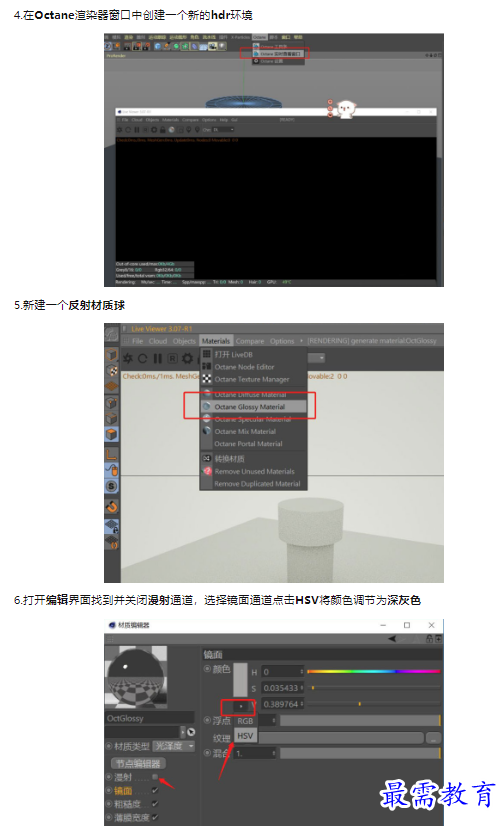504x826 pixels.
Task: Click the animation dot beside 浮点
Action: coord(207,720)
